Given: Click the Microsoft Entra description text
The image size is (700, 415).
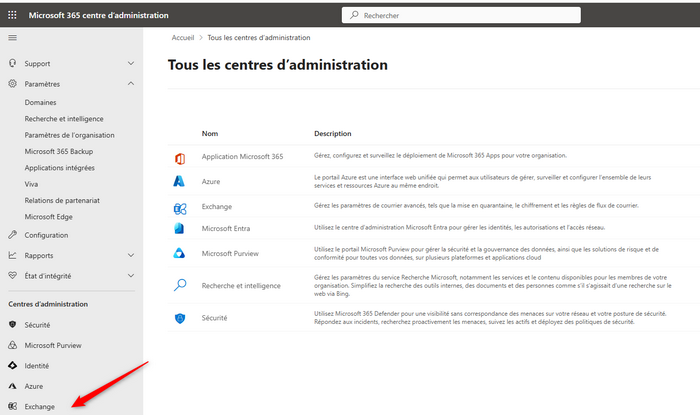Looking at the screenshot, I should [x=460, y=227].
